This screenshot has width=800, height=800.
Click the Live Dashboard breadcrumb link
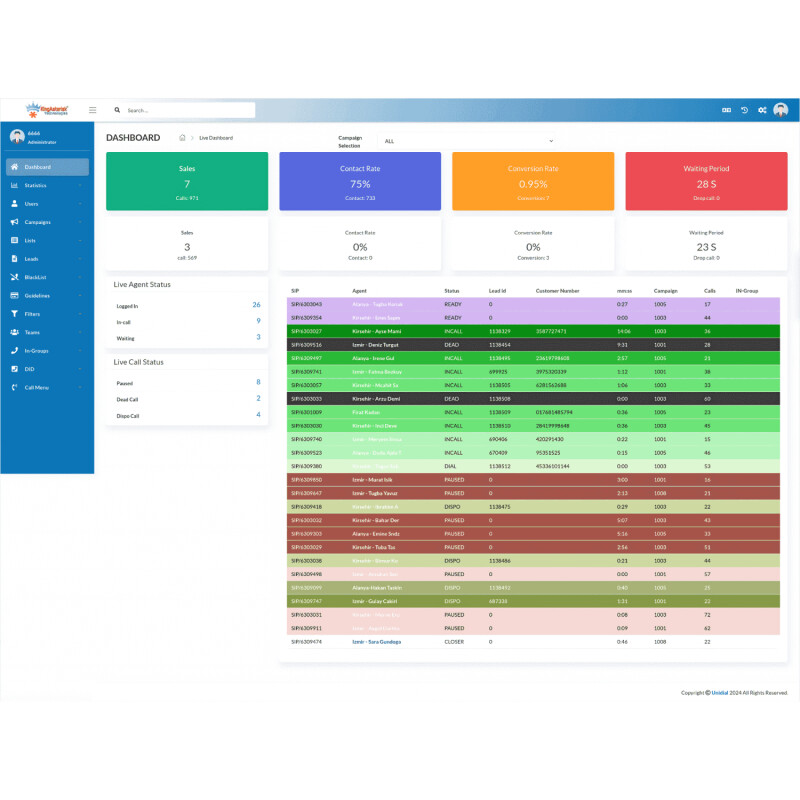coord(216,138)
